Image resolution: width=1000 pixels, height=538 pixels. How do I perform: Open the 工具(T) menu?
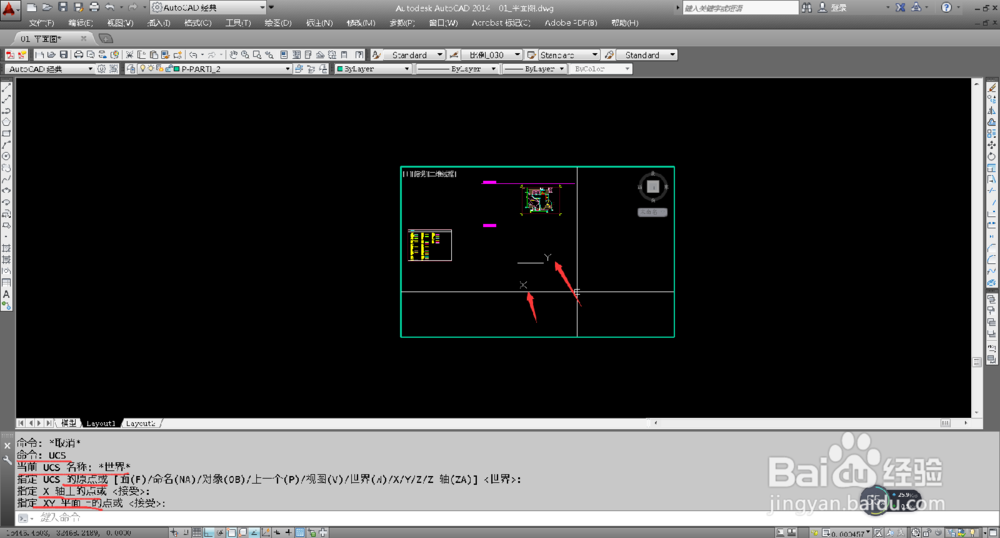238,23
